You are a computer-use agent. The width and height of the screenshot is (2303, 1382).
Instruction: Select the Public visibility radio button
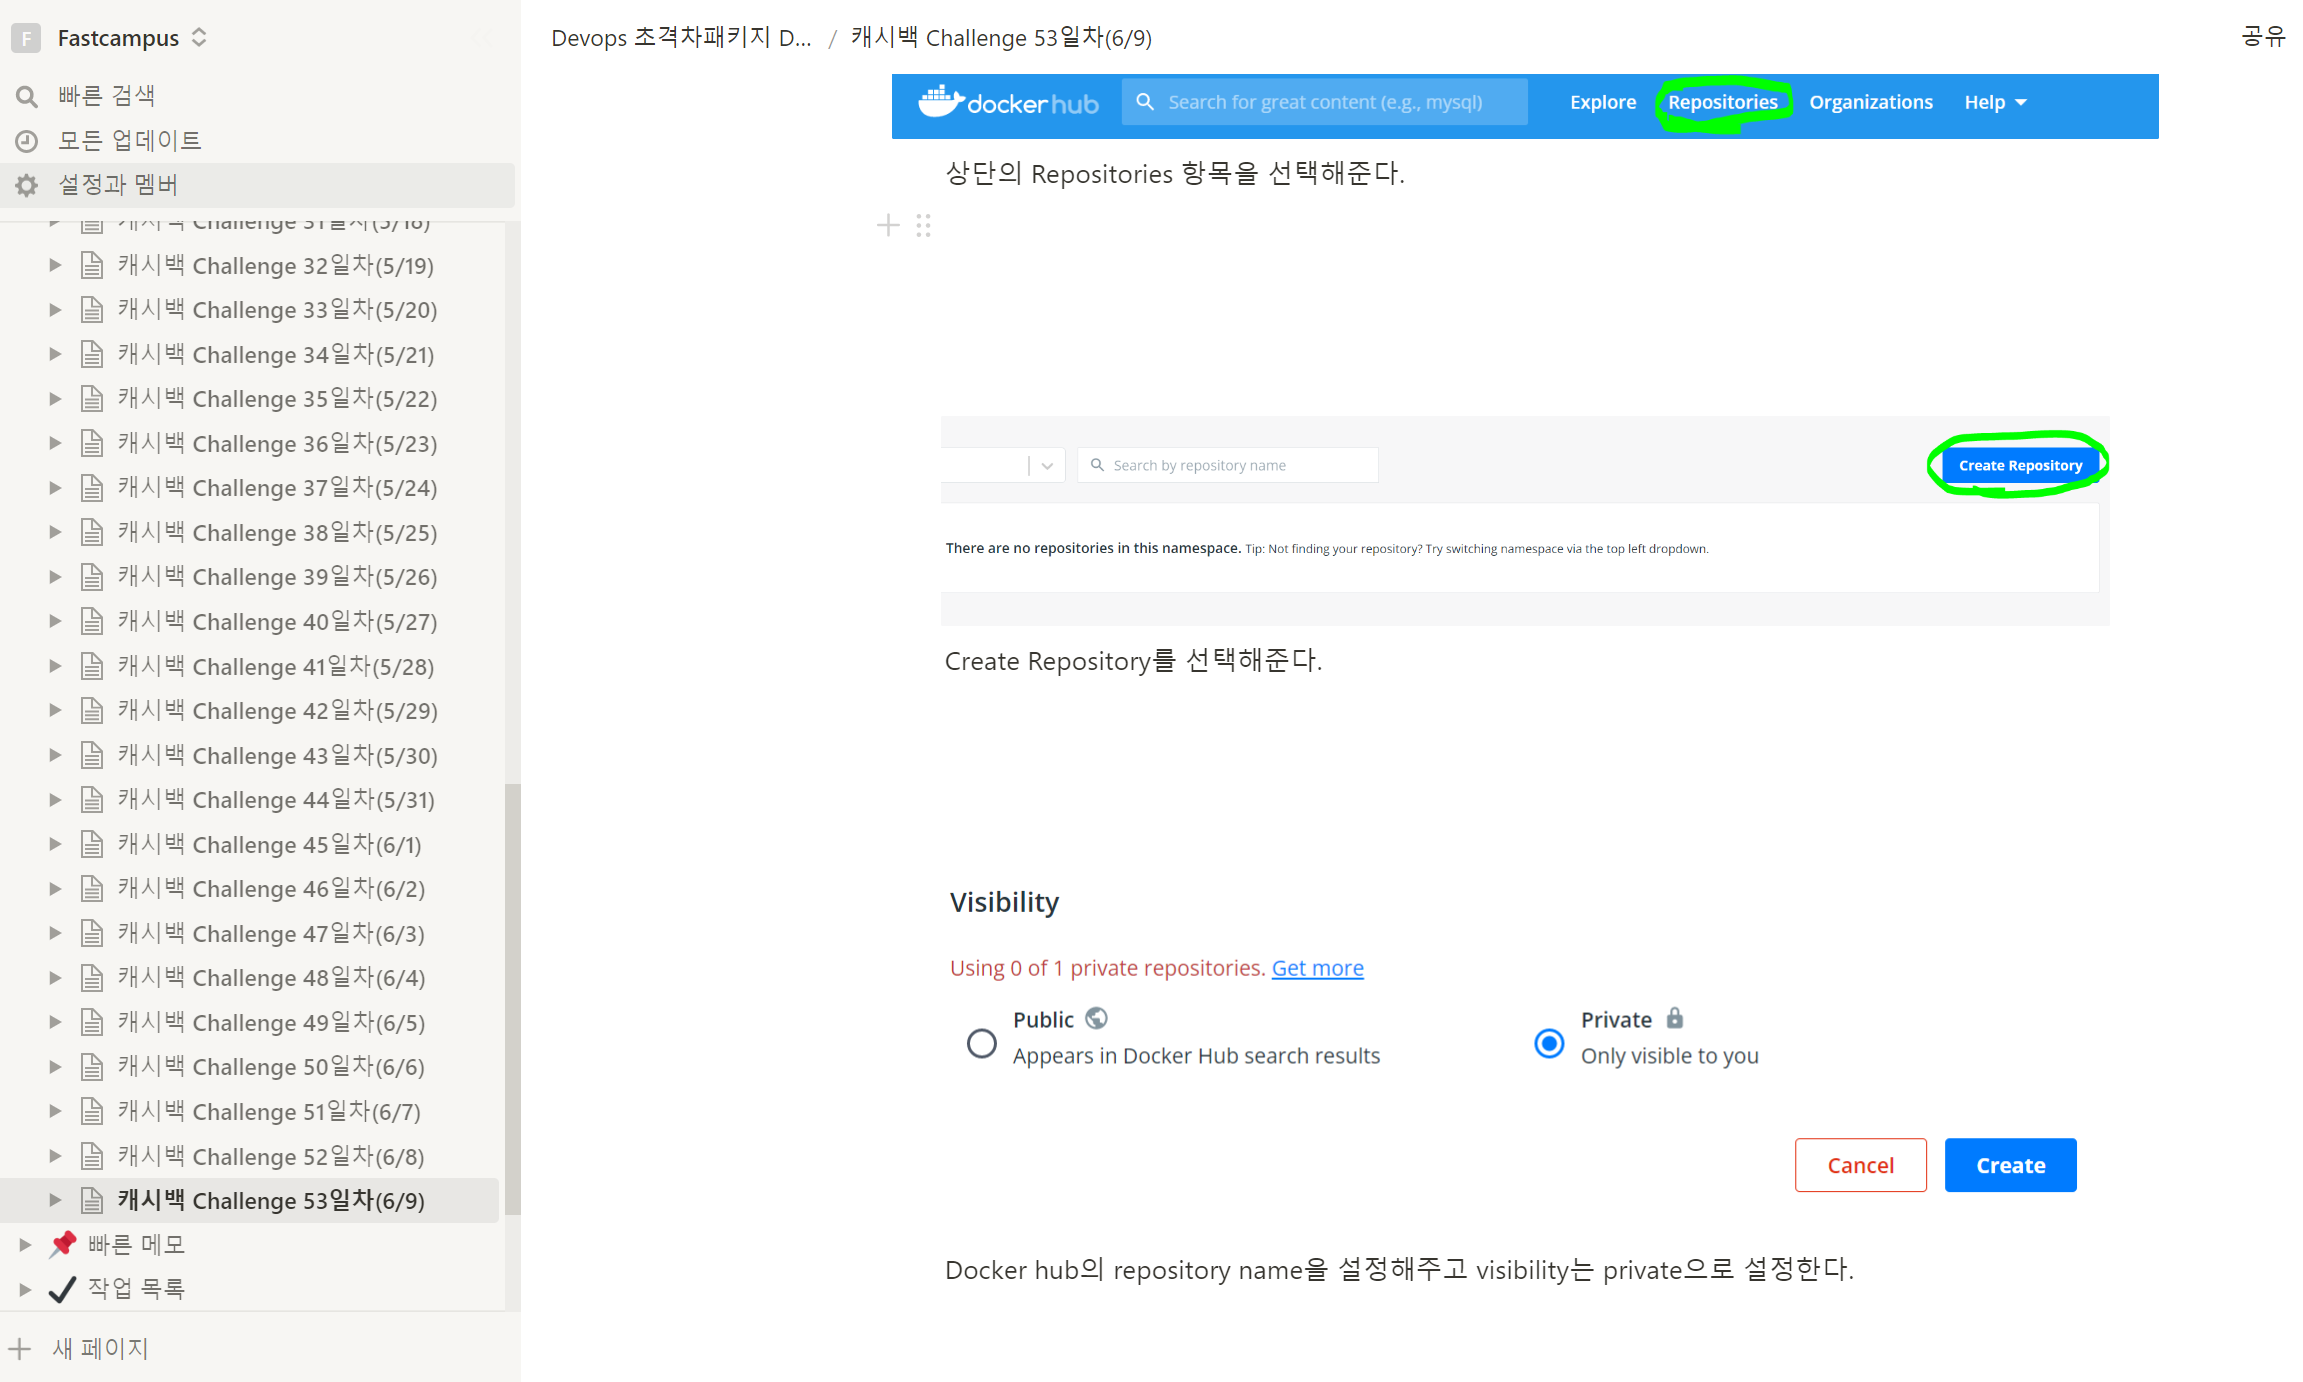click(982, 1043)
